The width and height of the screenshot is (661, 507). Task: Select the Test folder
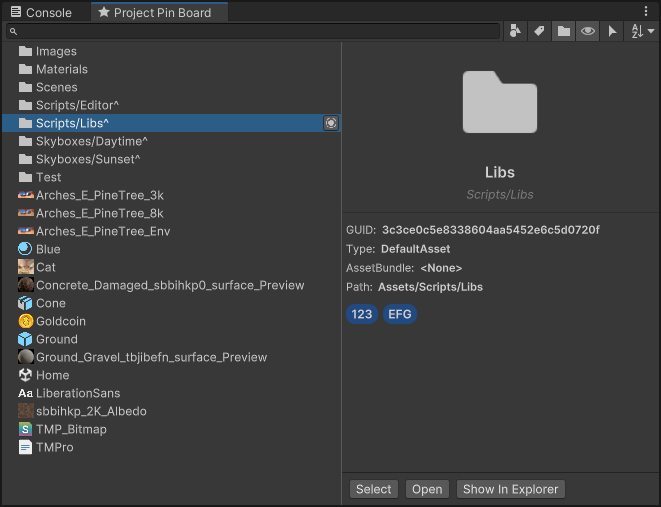[171, 177]
